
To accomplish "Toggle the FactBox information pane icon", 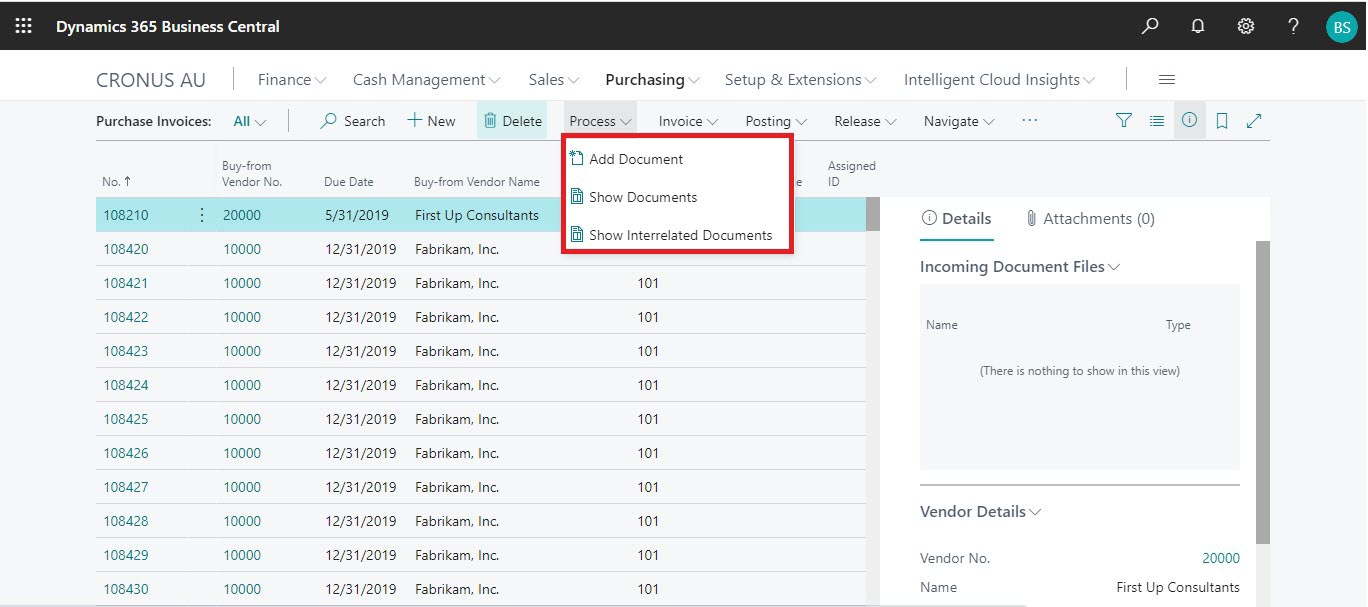I will click(1189, 120).
